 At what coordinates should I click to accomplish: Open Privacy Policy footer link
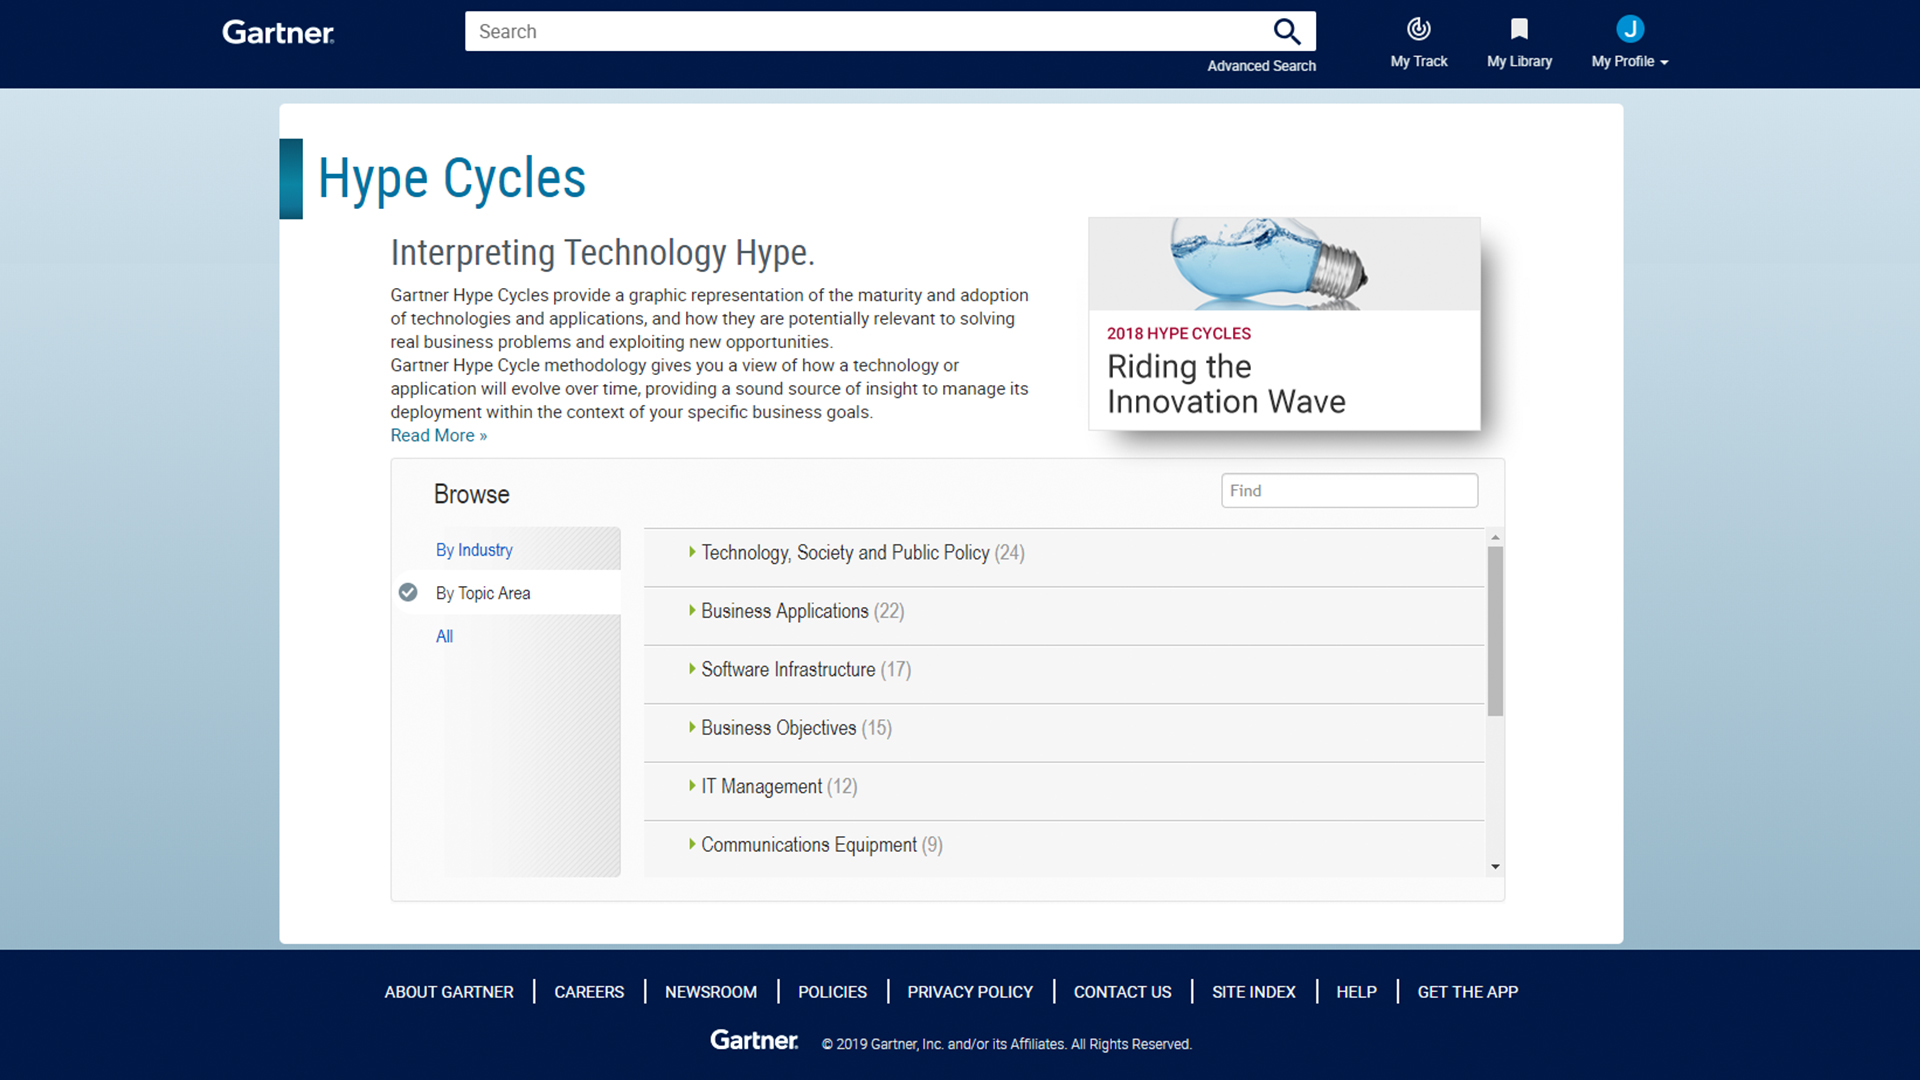[x=970, y=992]
